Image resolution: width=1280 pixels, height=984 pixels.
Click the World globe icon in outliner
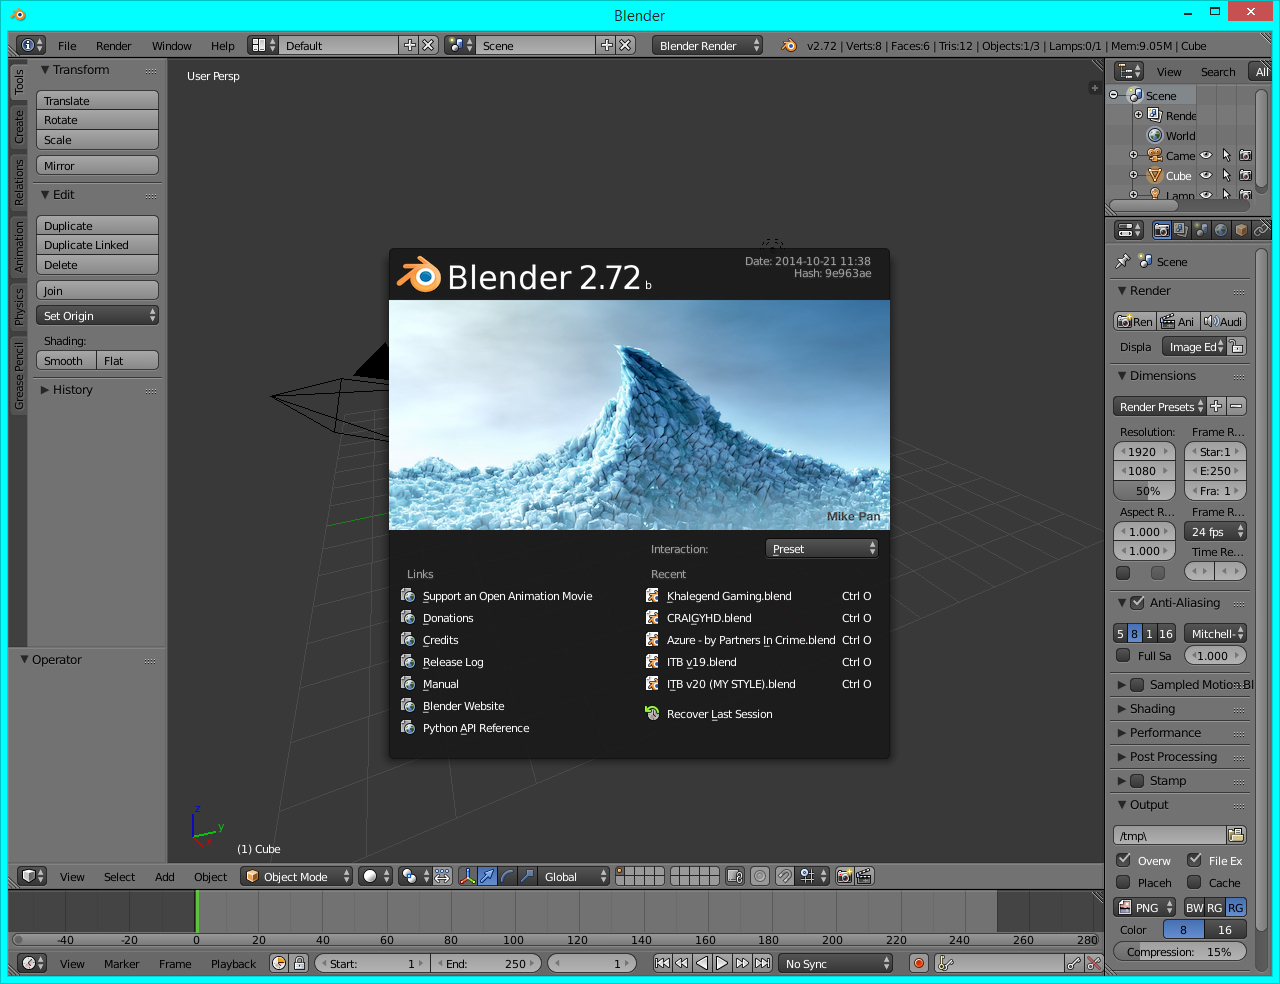1155,135
